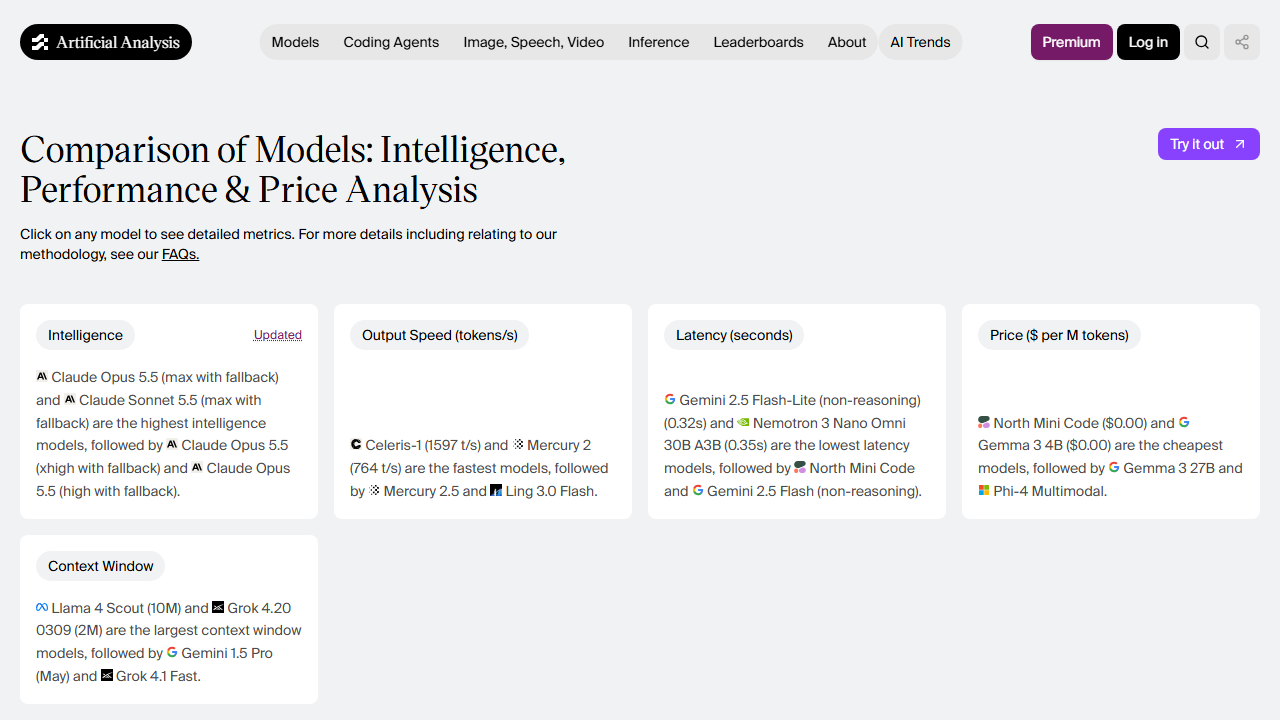Click the "Grok 4.1 Fast" model name

[x=158, y=676]
